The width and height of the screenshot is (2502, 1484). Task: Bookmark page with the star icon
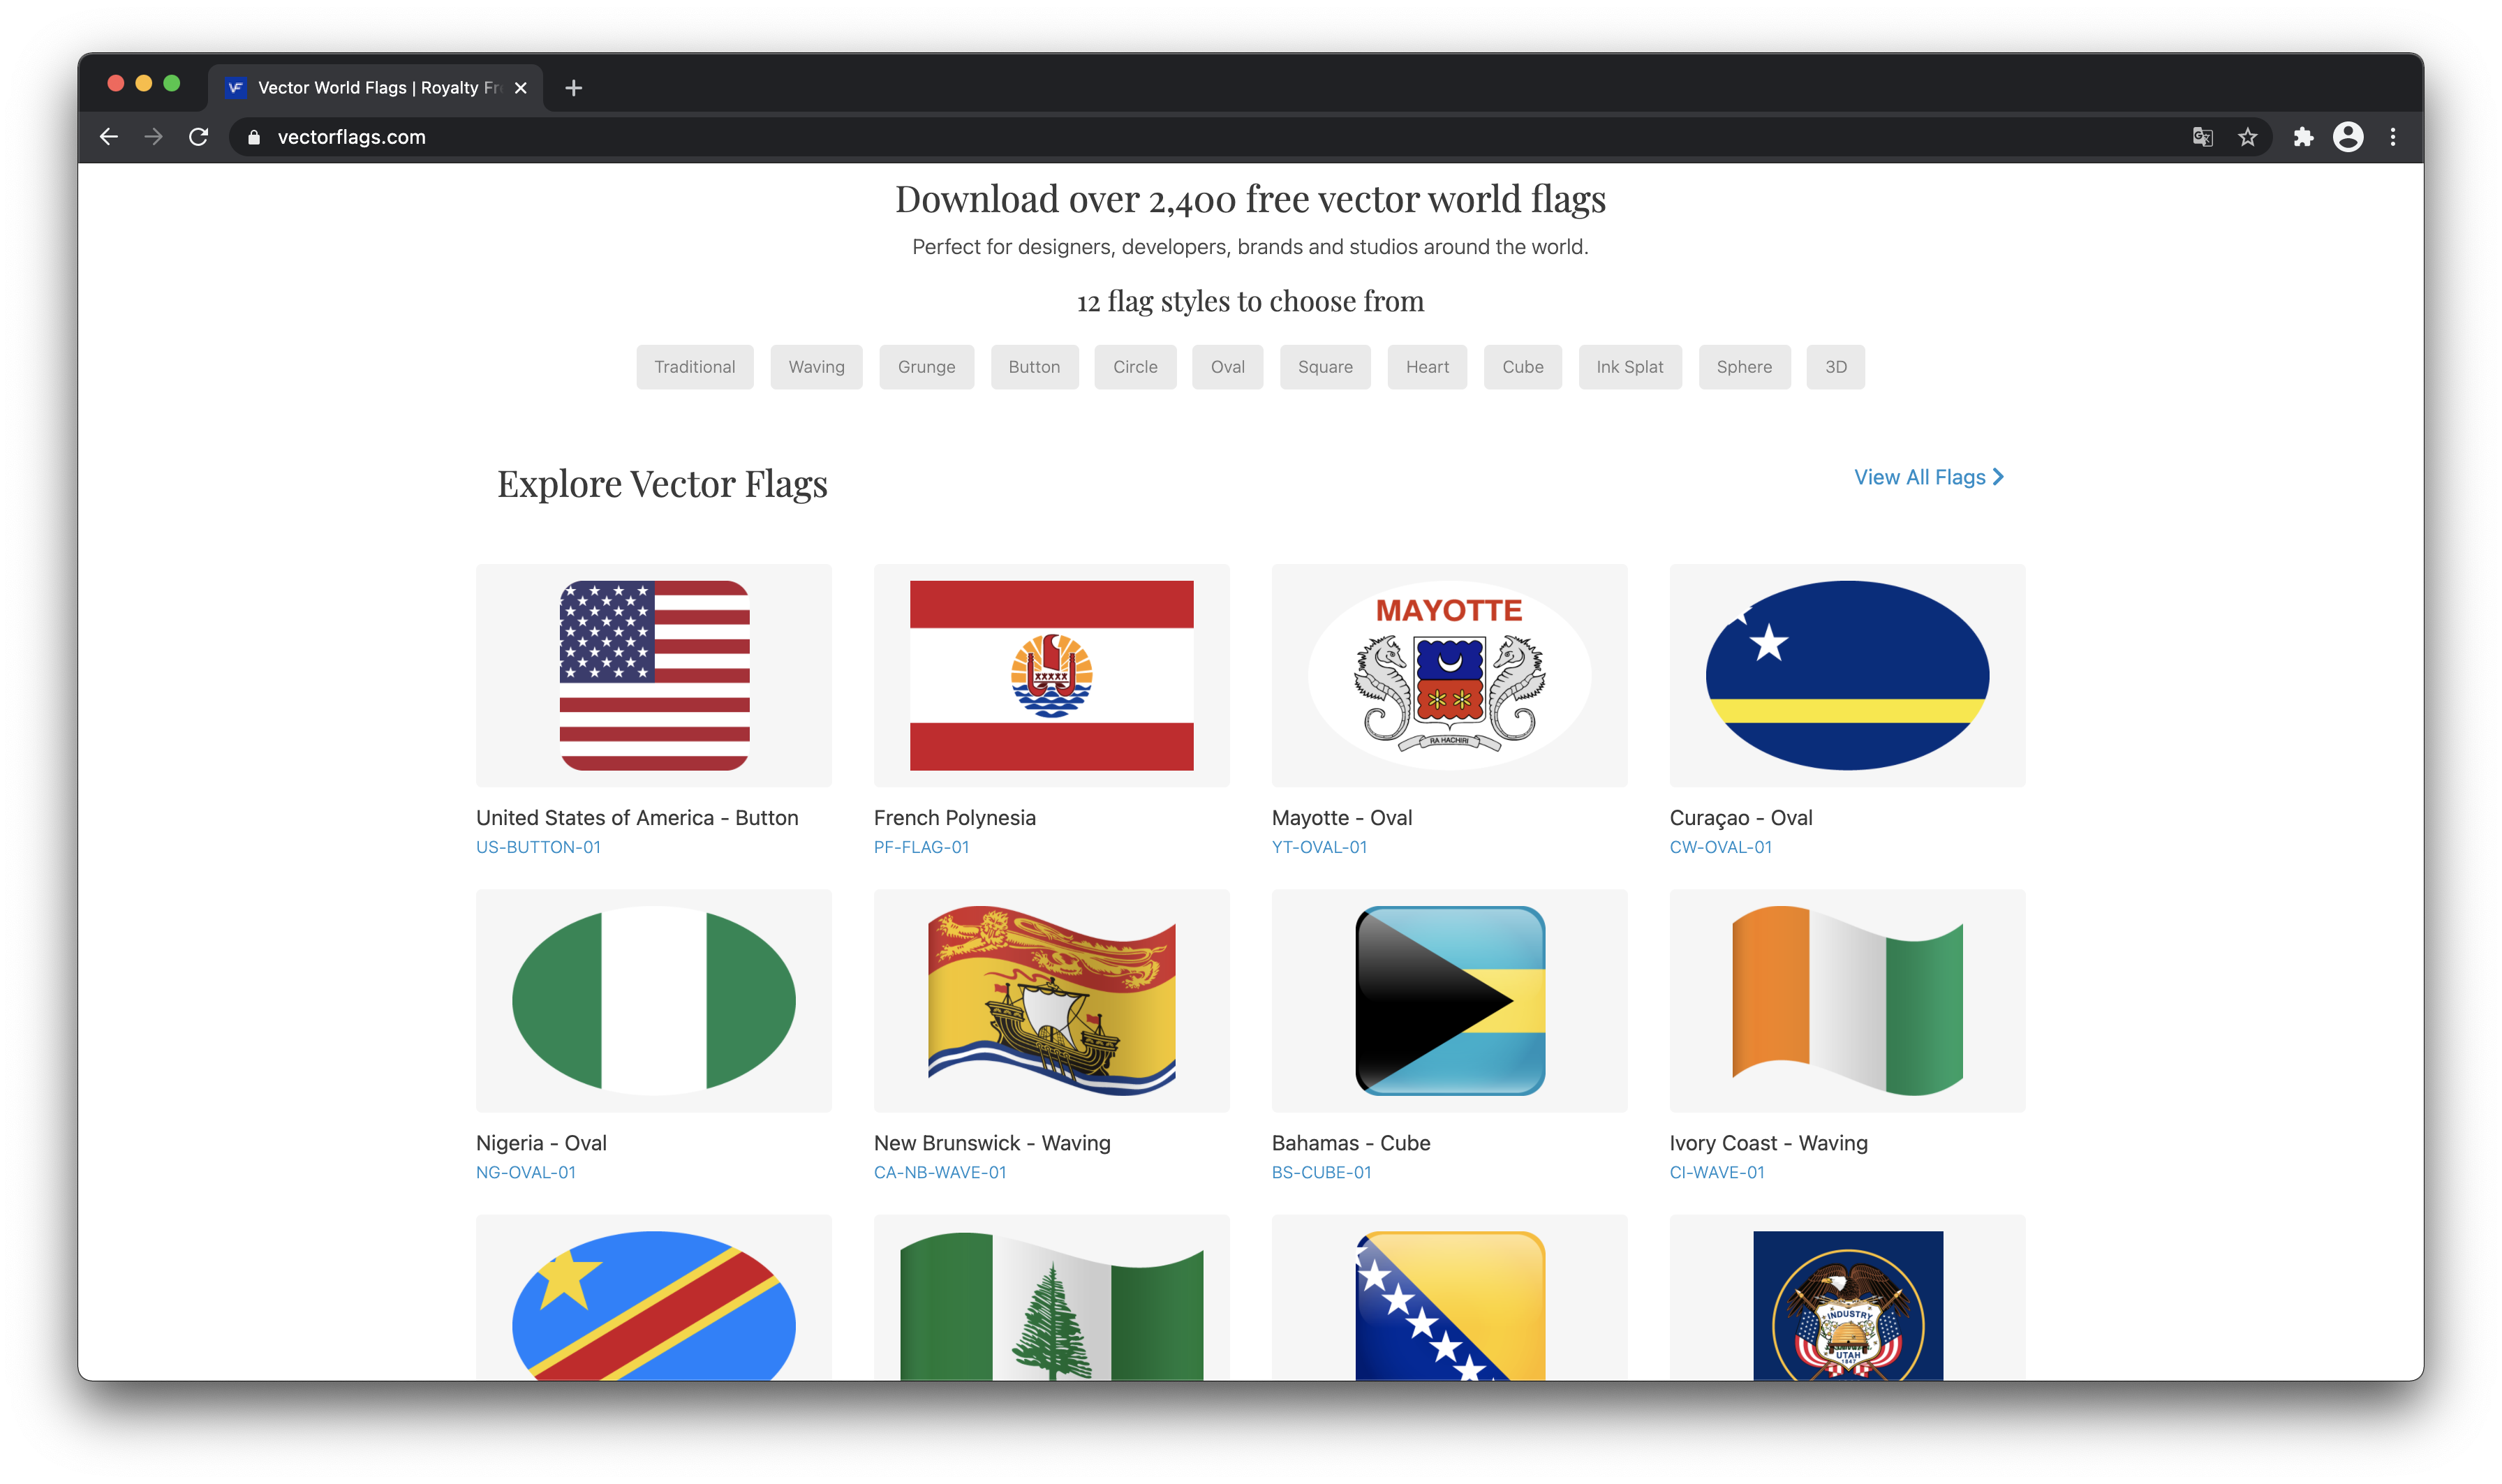(x=2247, y=137)
